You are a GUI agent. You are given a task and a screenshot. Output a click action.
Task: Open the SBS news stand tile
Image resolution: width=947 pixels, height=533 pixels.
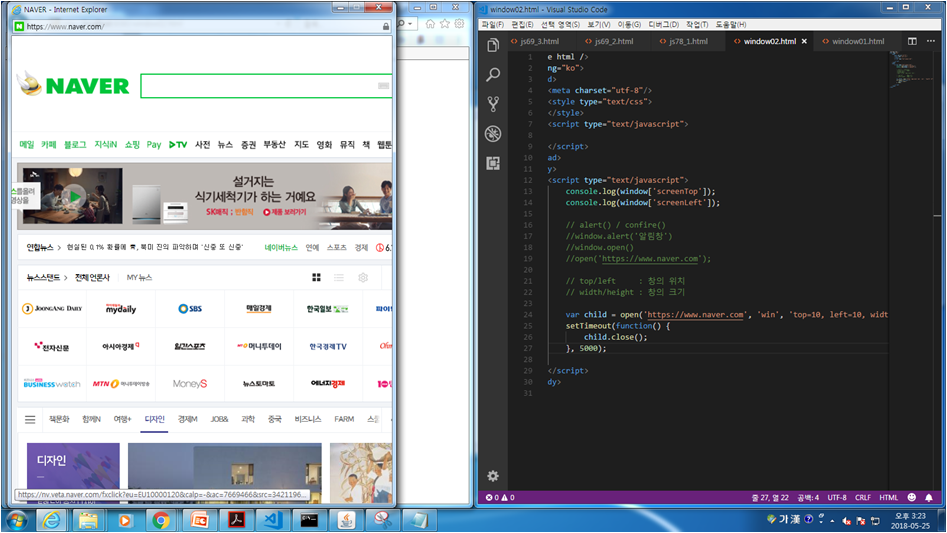click(x=190, y=308)
